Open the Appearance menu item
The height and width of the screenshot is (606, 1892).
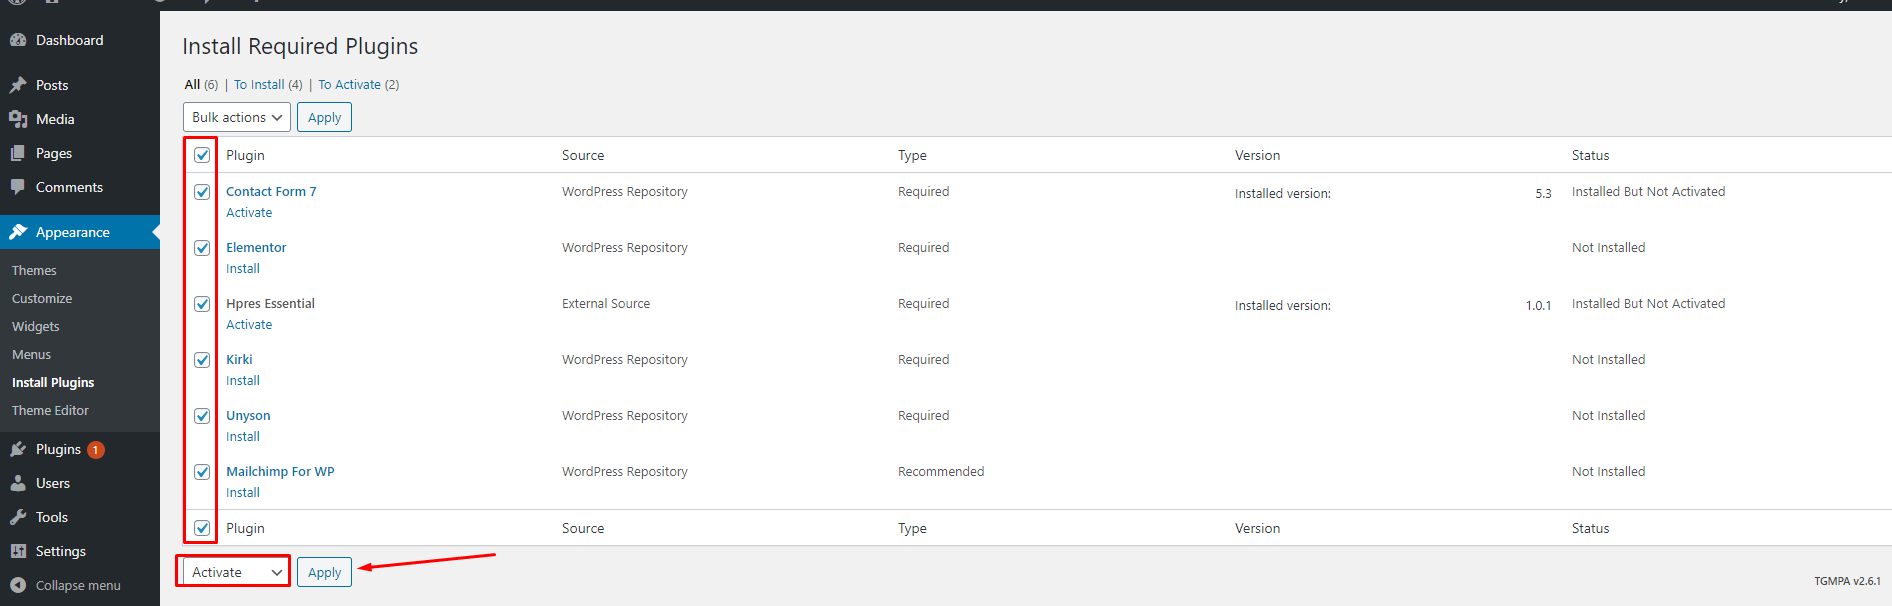pyautogui.click(x=80, y=232)
